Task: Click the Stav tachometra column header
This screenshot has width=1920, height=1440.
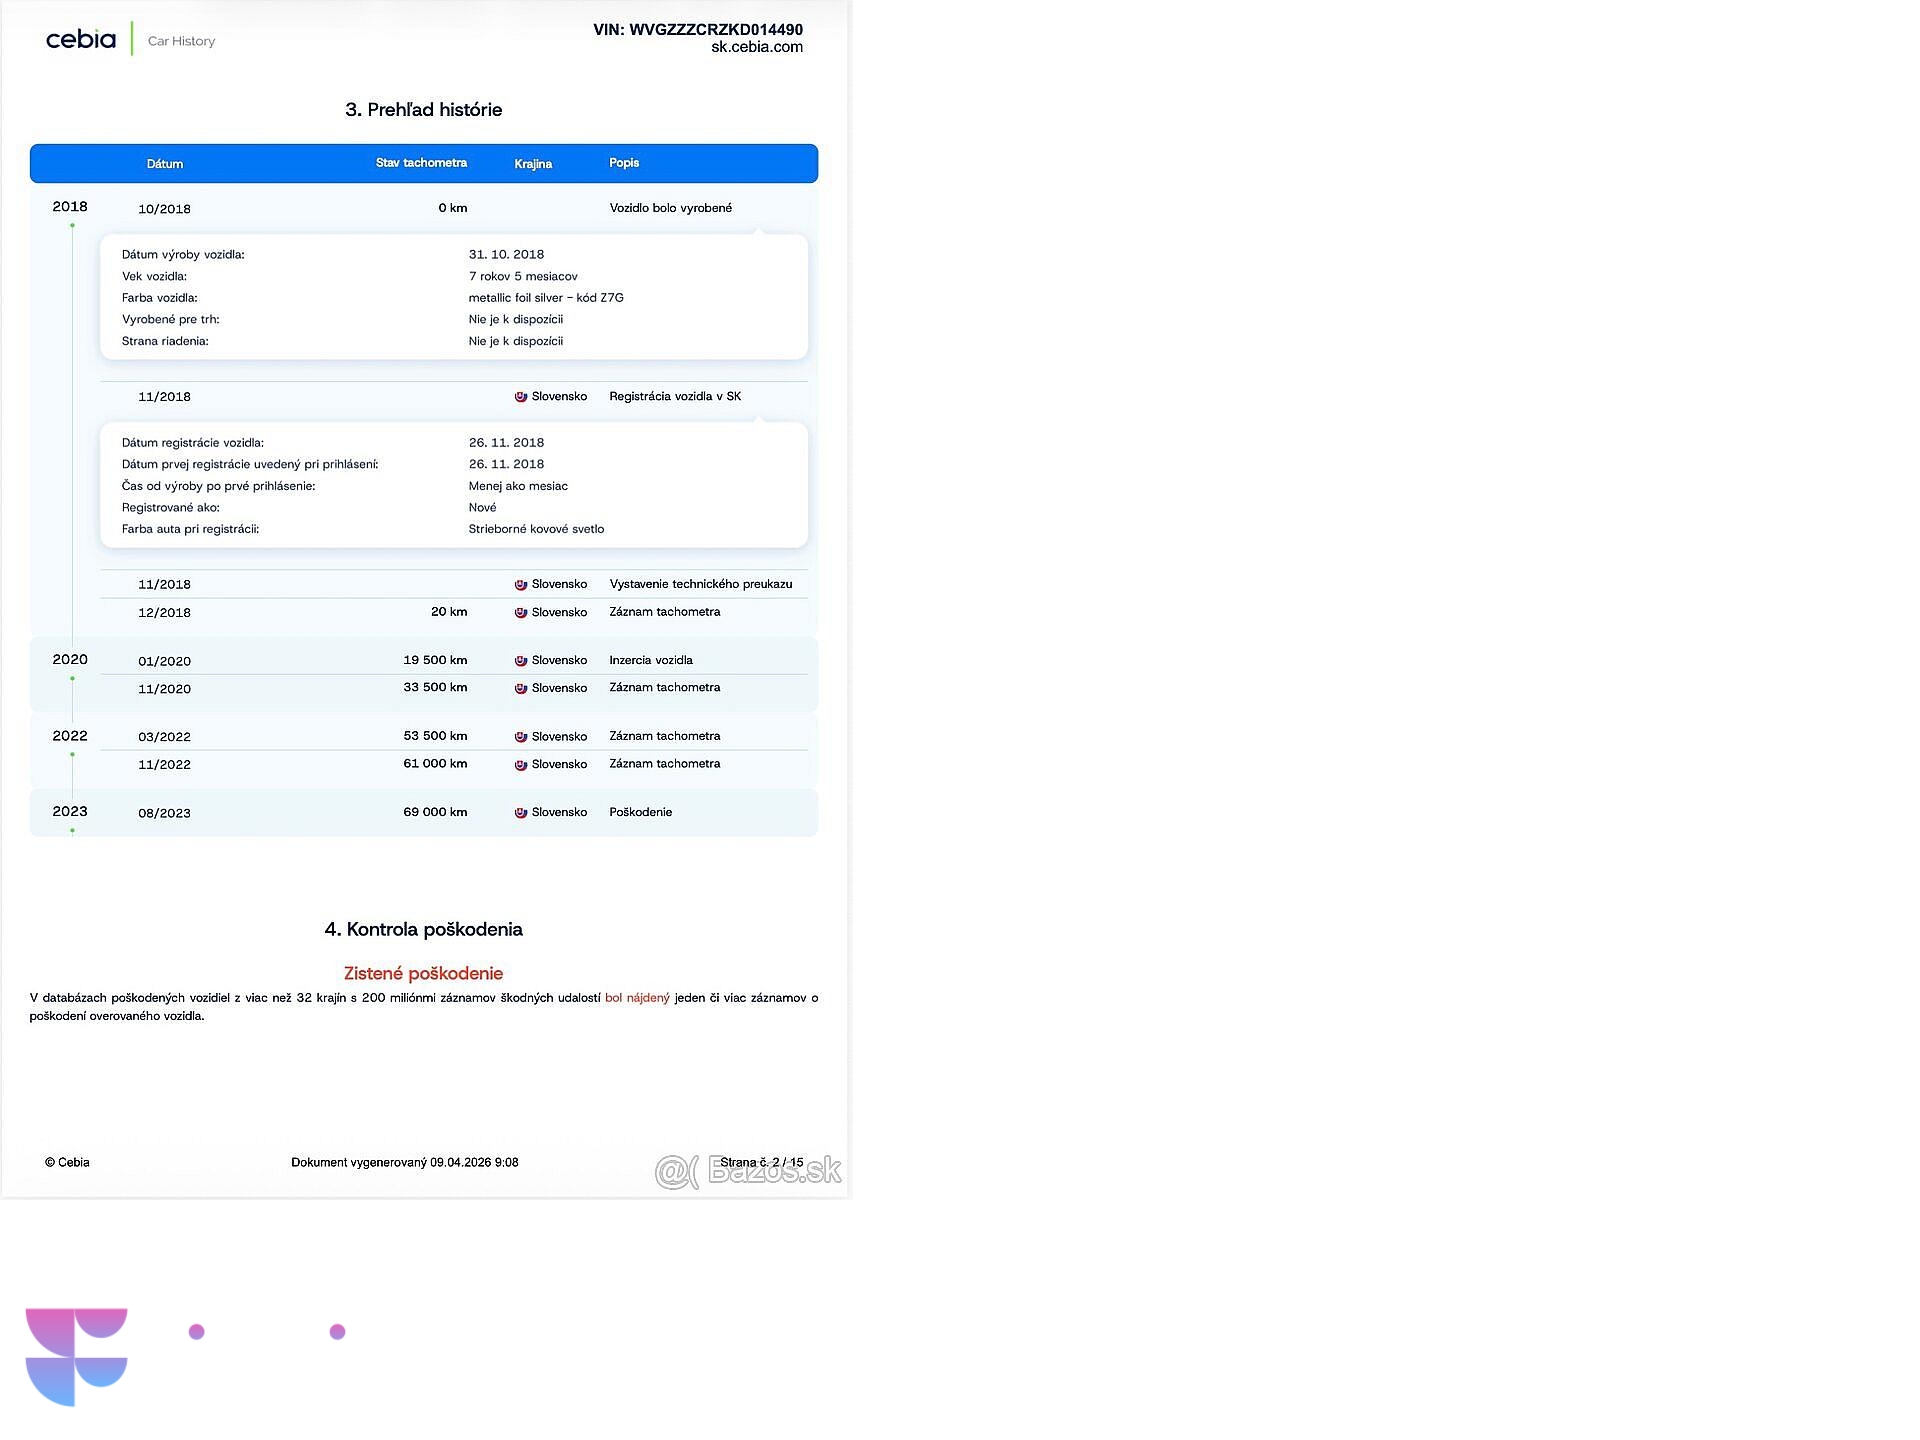Action: click(x=421, y=163)
